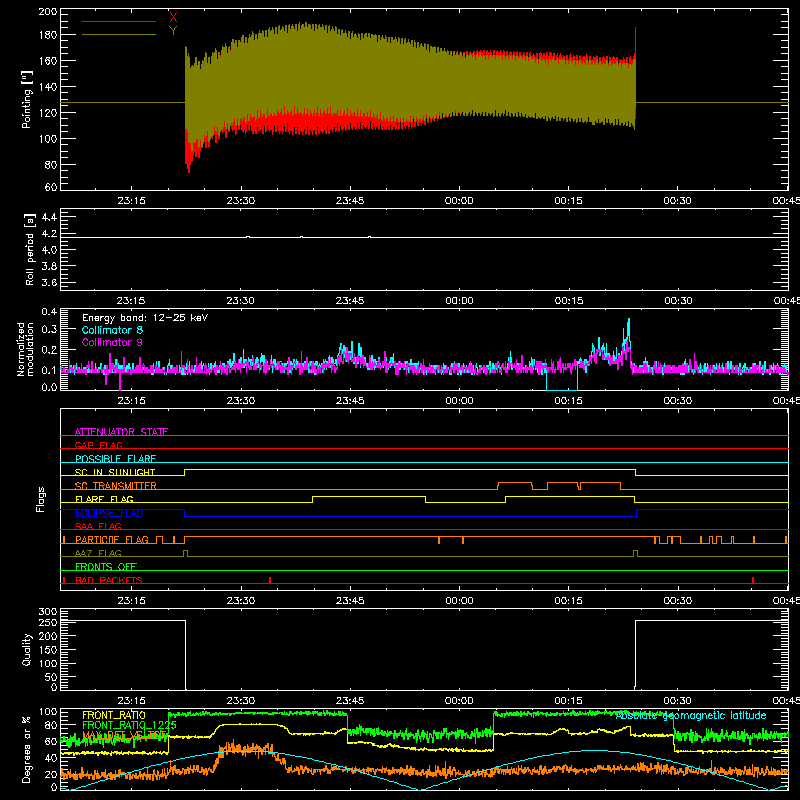800x800 pixels.
Task: Click 'Absolute geomagnetic latitude' label
Action: pyautogui.click(x=691, y=716)
